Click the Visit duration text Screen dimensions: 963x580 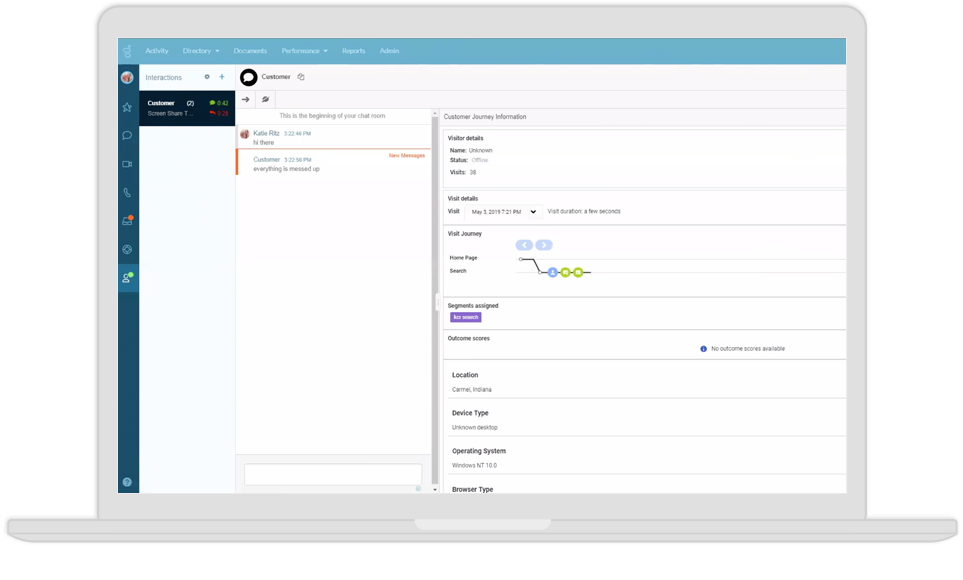point(584,211)
